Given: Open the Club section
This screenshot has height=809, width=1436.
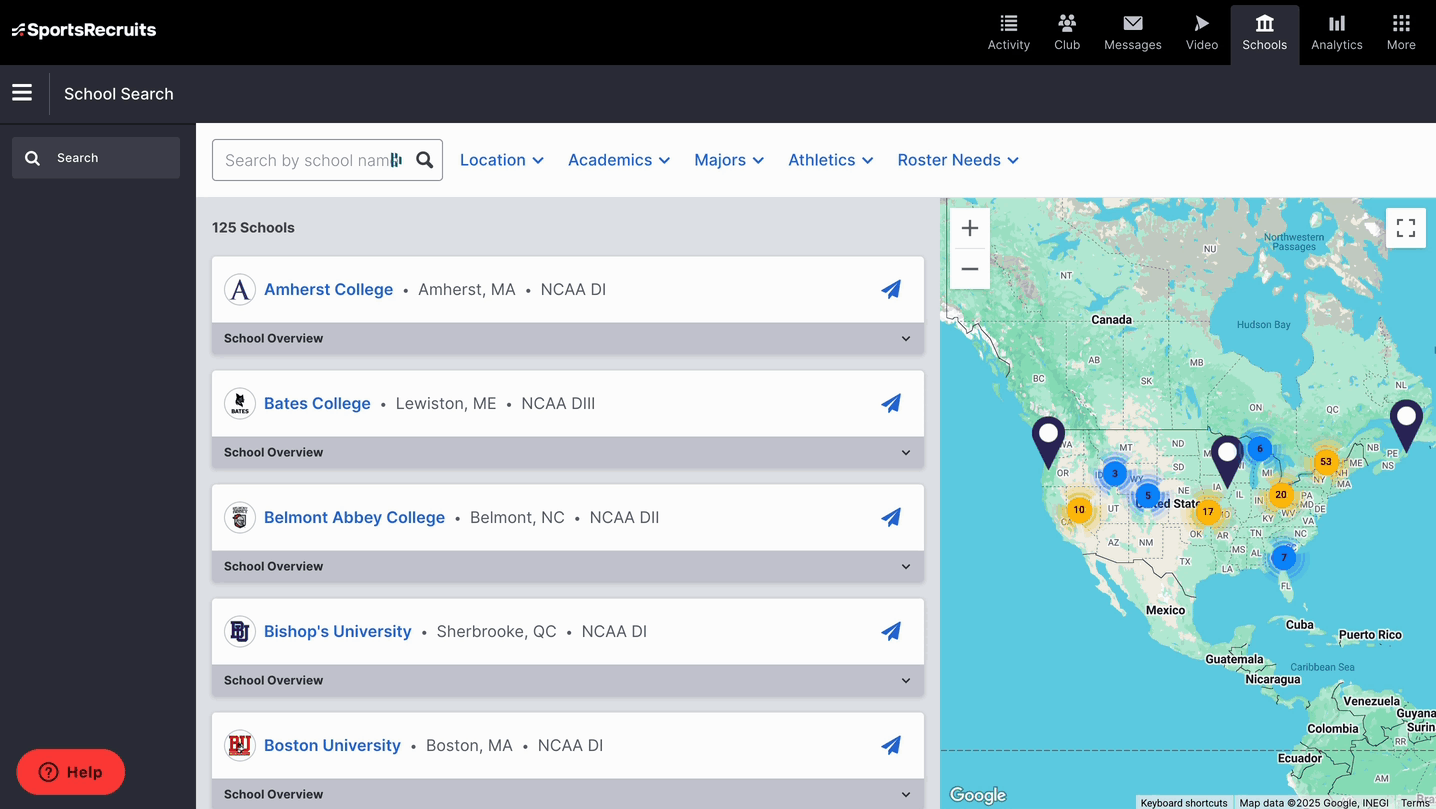Looking at the screenshot, I should pos(1067,33).
